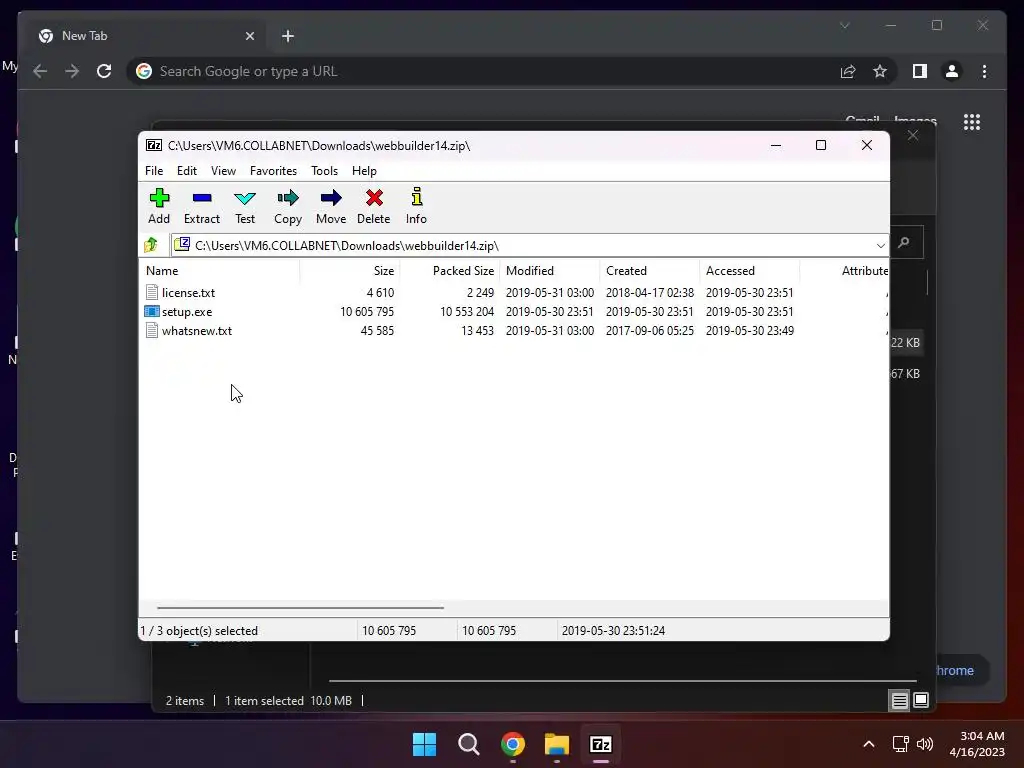Click the horizontal scrollbar in 7-Zip
This screenshot has height=768, width=1024.
click(x=300, y=607)
